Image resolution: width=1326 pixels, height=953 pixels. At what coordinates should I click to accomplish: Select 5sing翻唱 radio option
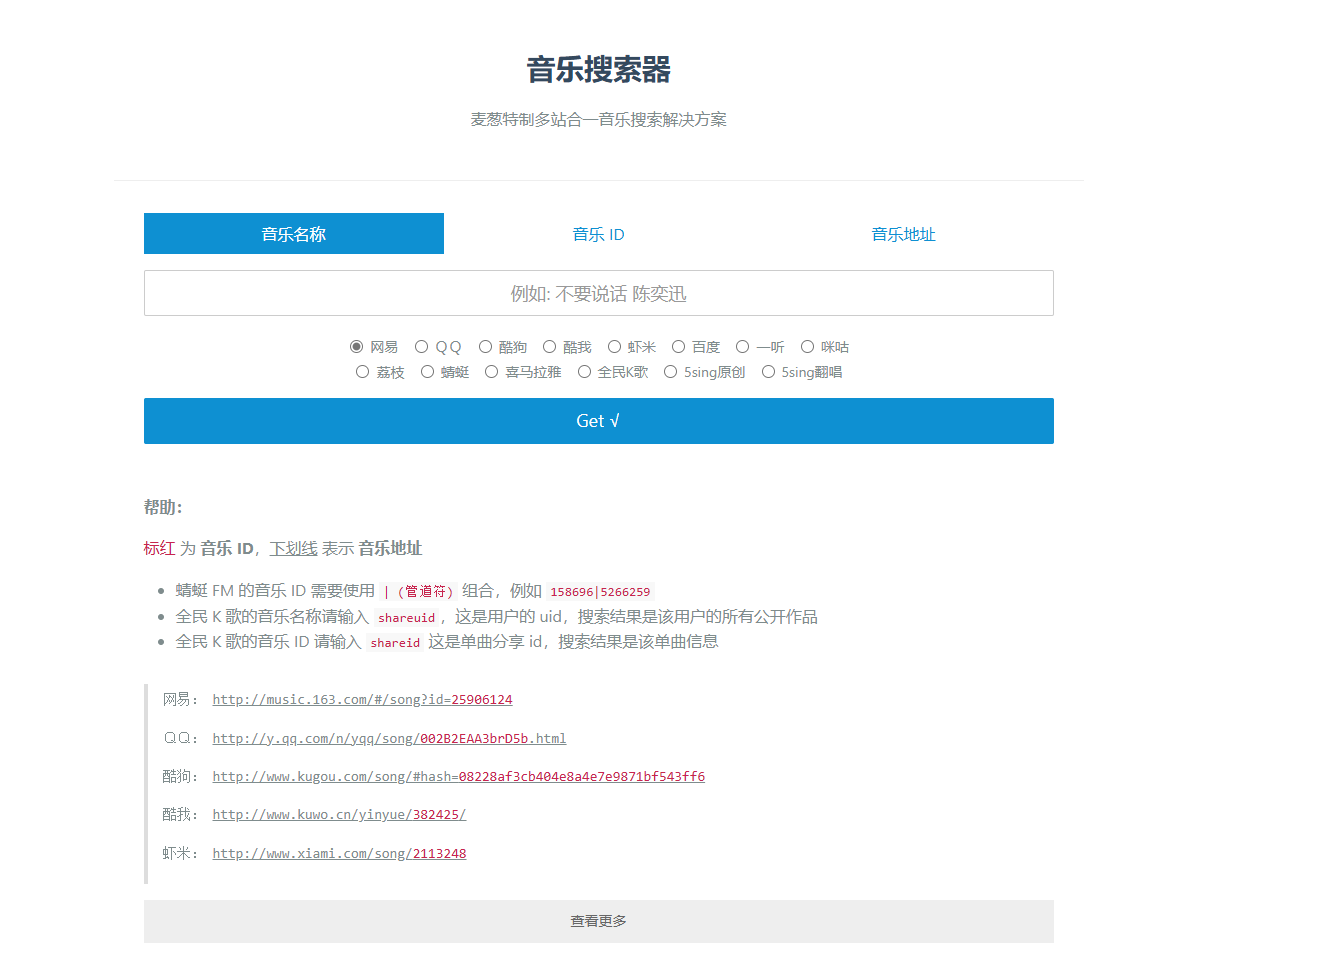coord(768,372)
